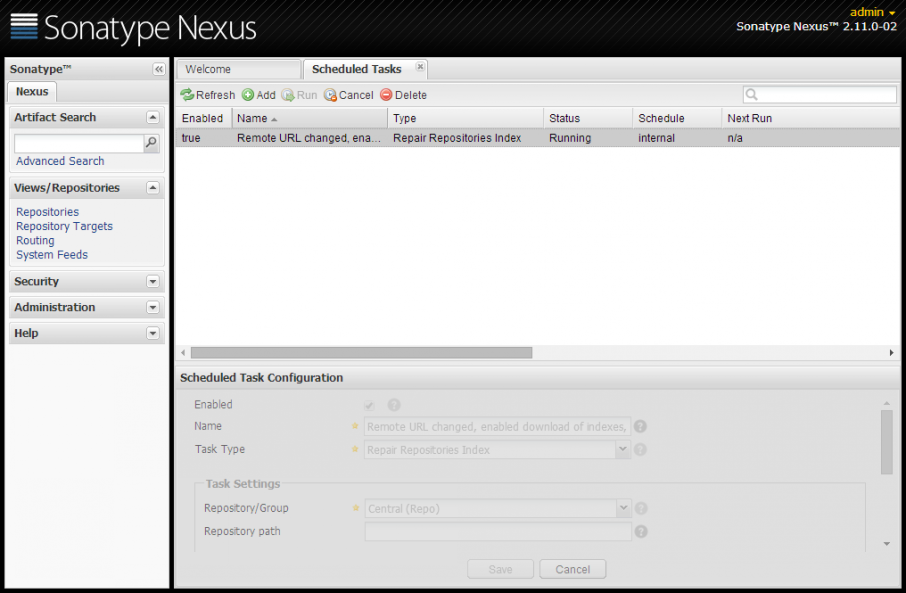906x593 pixels.
Task: Expand the Security section
Action: click(x=153, y=281)
